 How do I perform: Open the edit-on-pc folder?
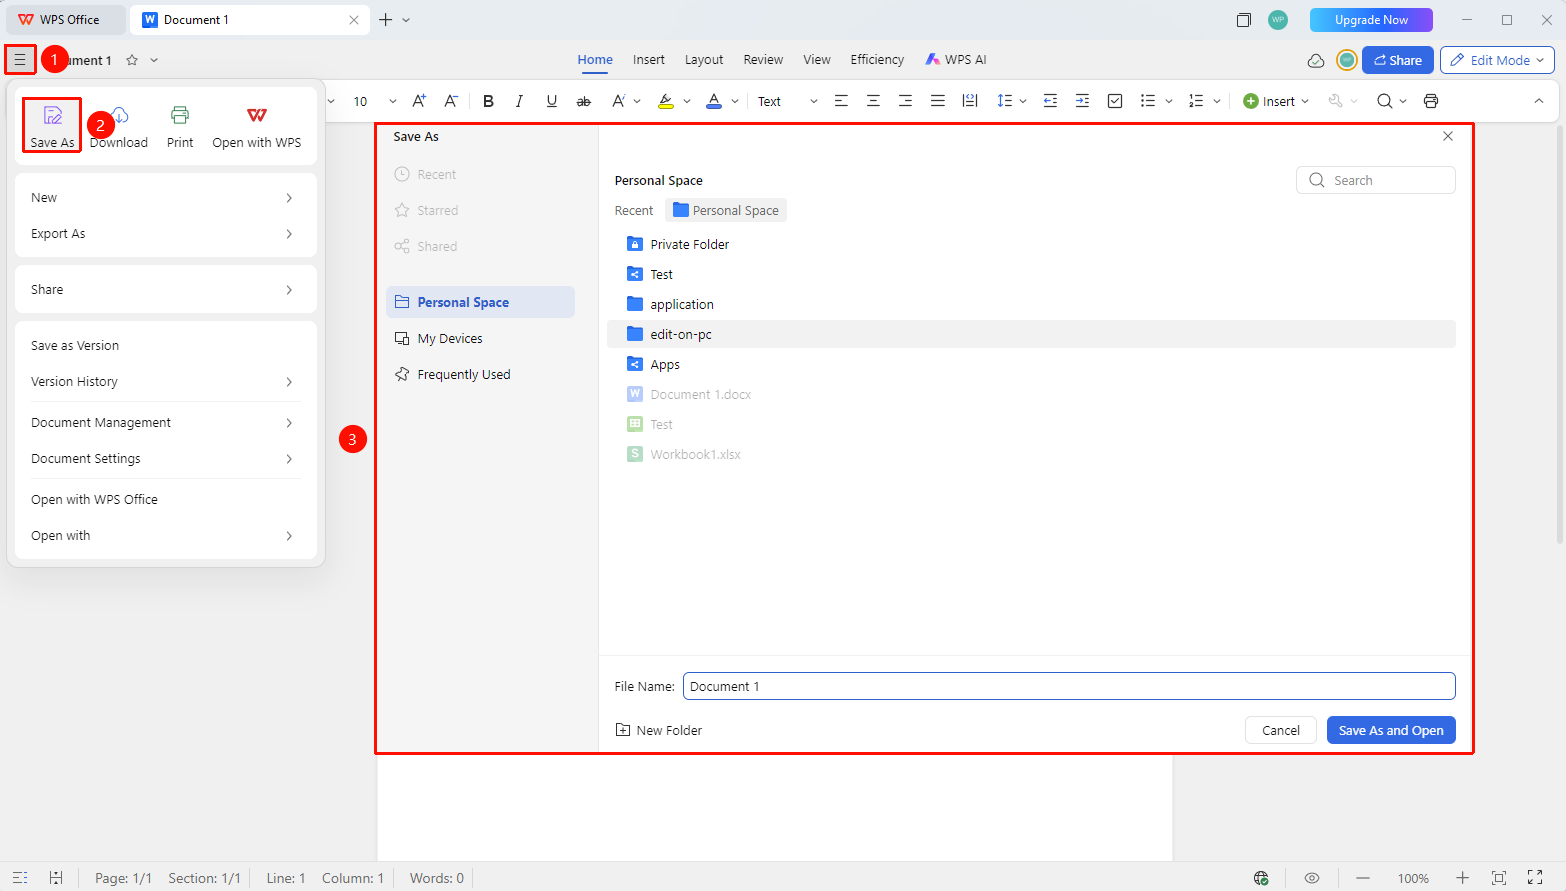tap(1031, 334)
